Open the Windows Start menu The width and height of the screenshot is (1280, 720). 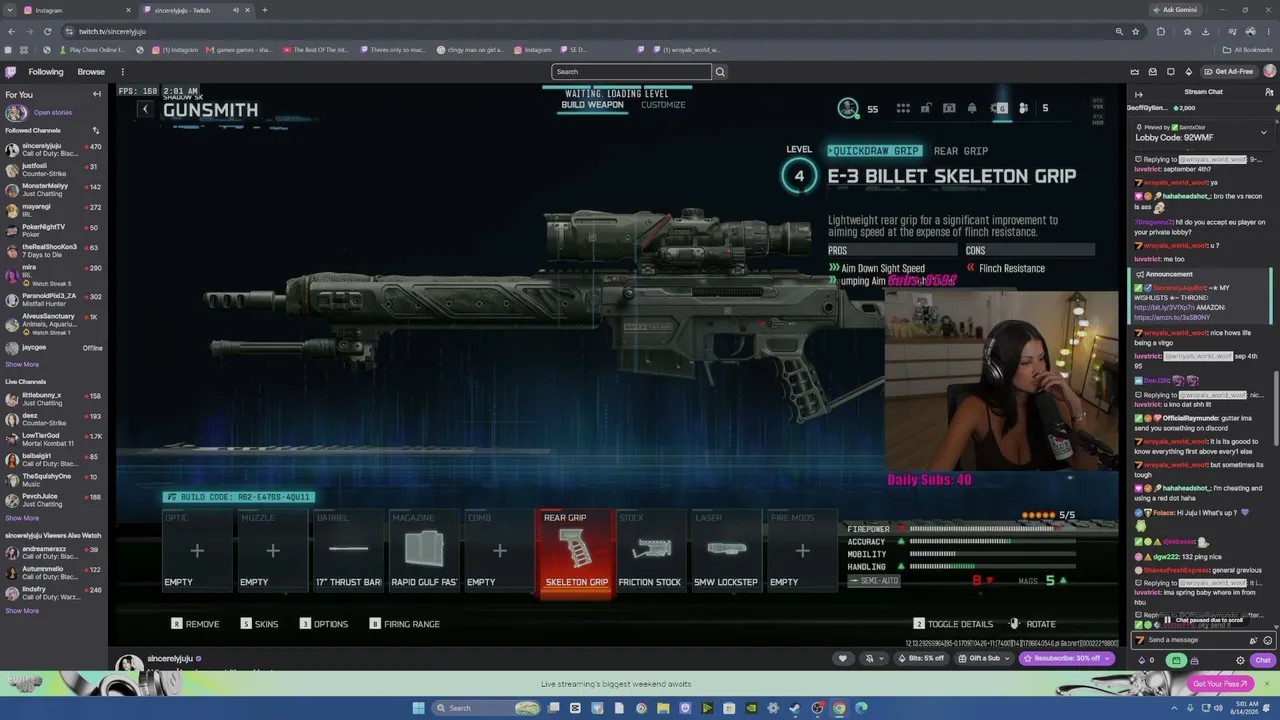[x=419, y=708]
